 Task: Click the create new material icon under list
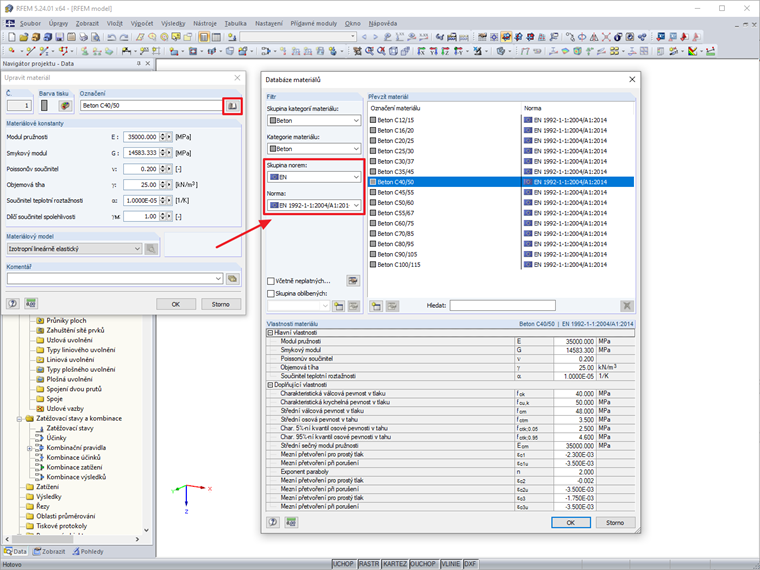click(376, 306)
